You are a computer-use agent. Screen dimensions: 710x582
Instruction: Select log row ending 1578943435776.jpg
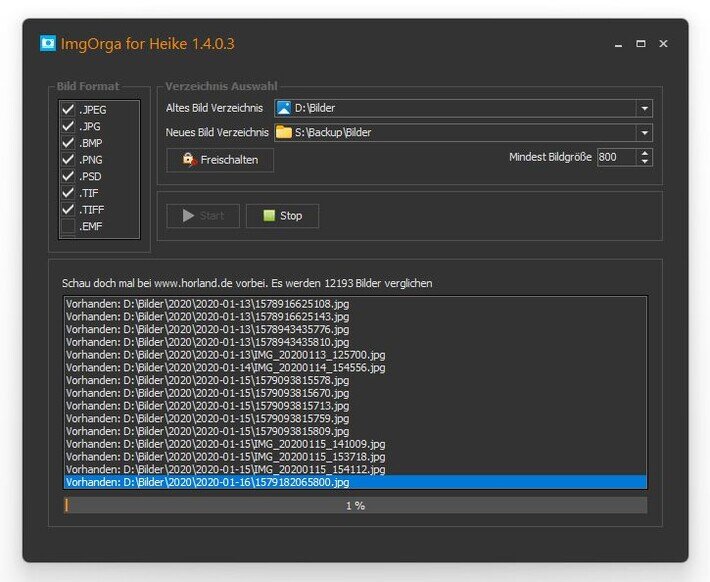coord(355,329)
